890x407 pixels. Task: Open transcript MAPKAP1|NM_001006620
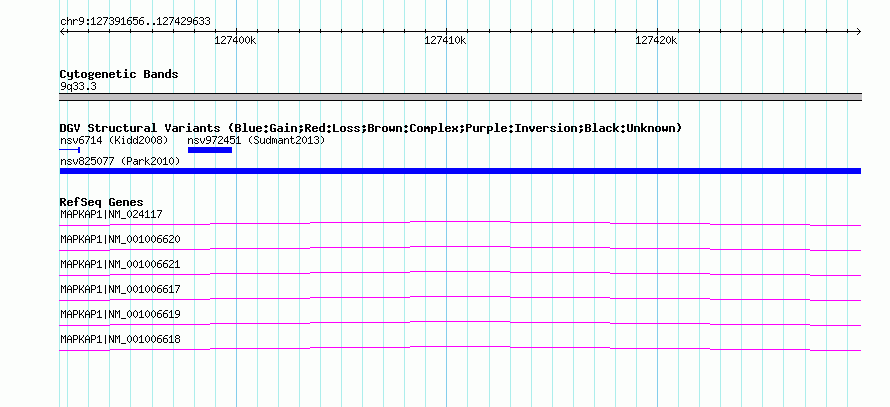coord(120,240)
